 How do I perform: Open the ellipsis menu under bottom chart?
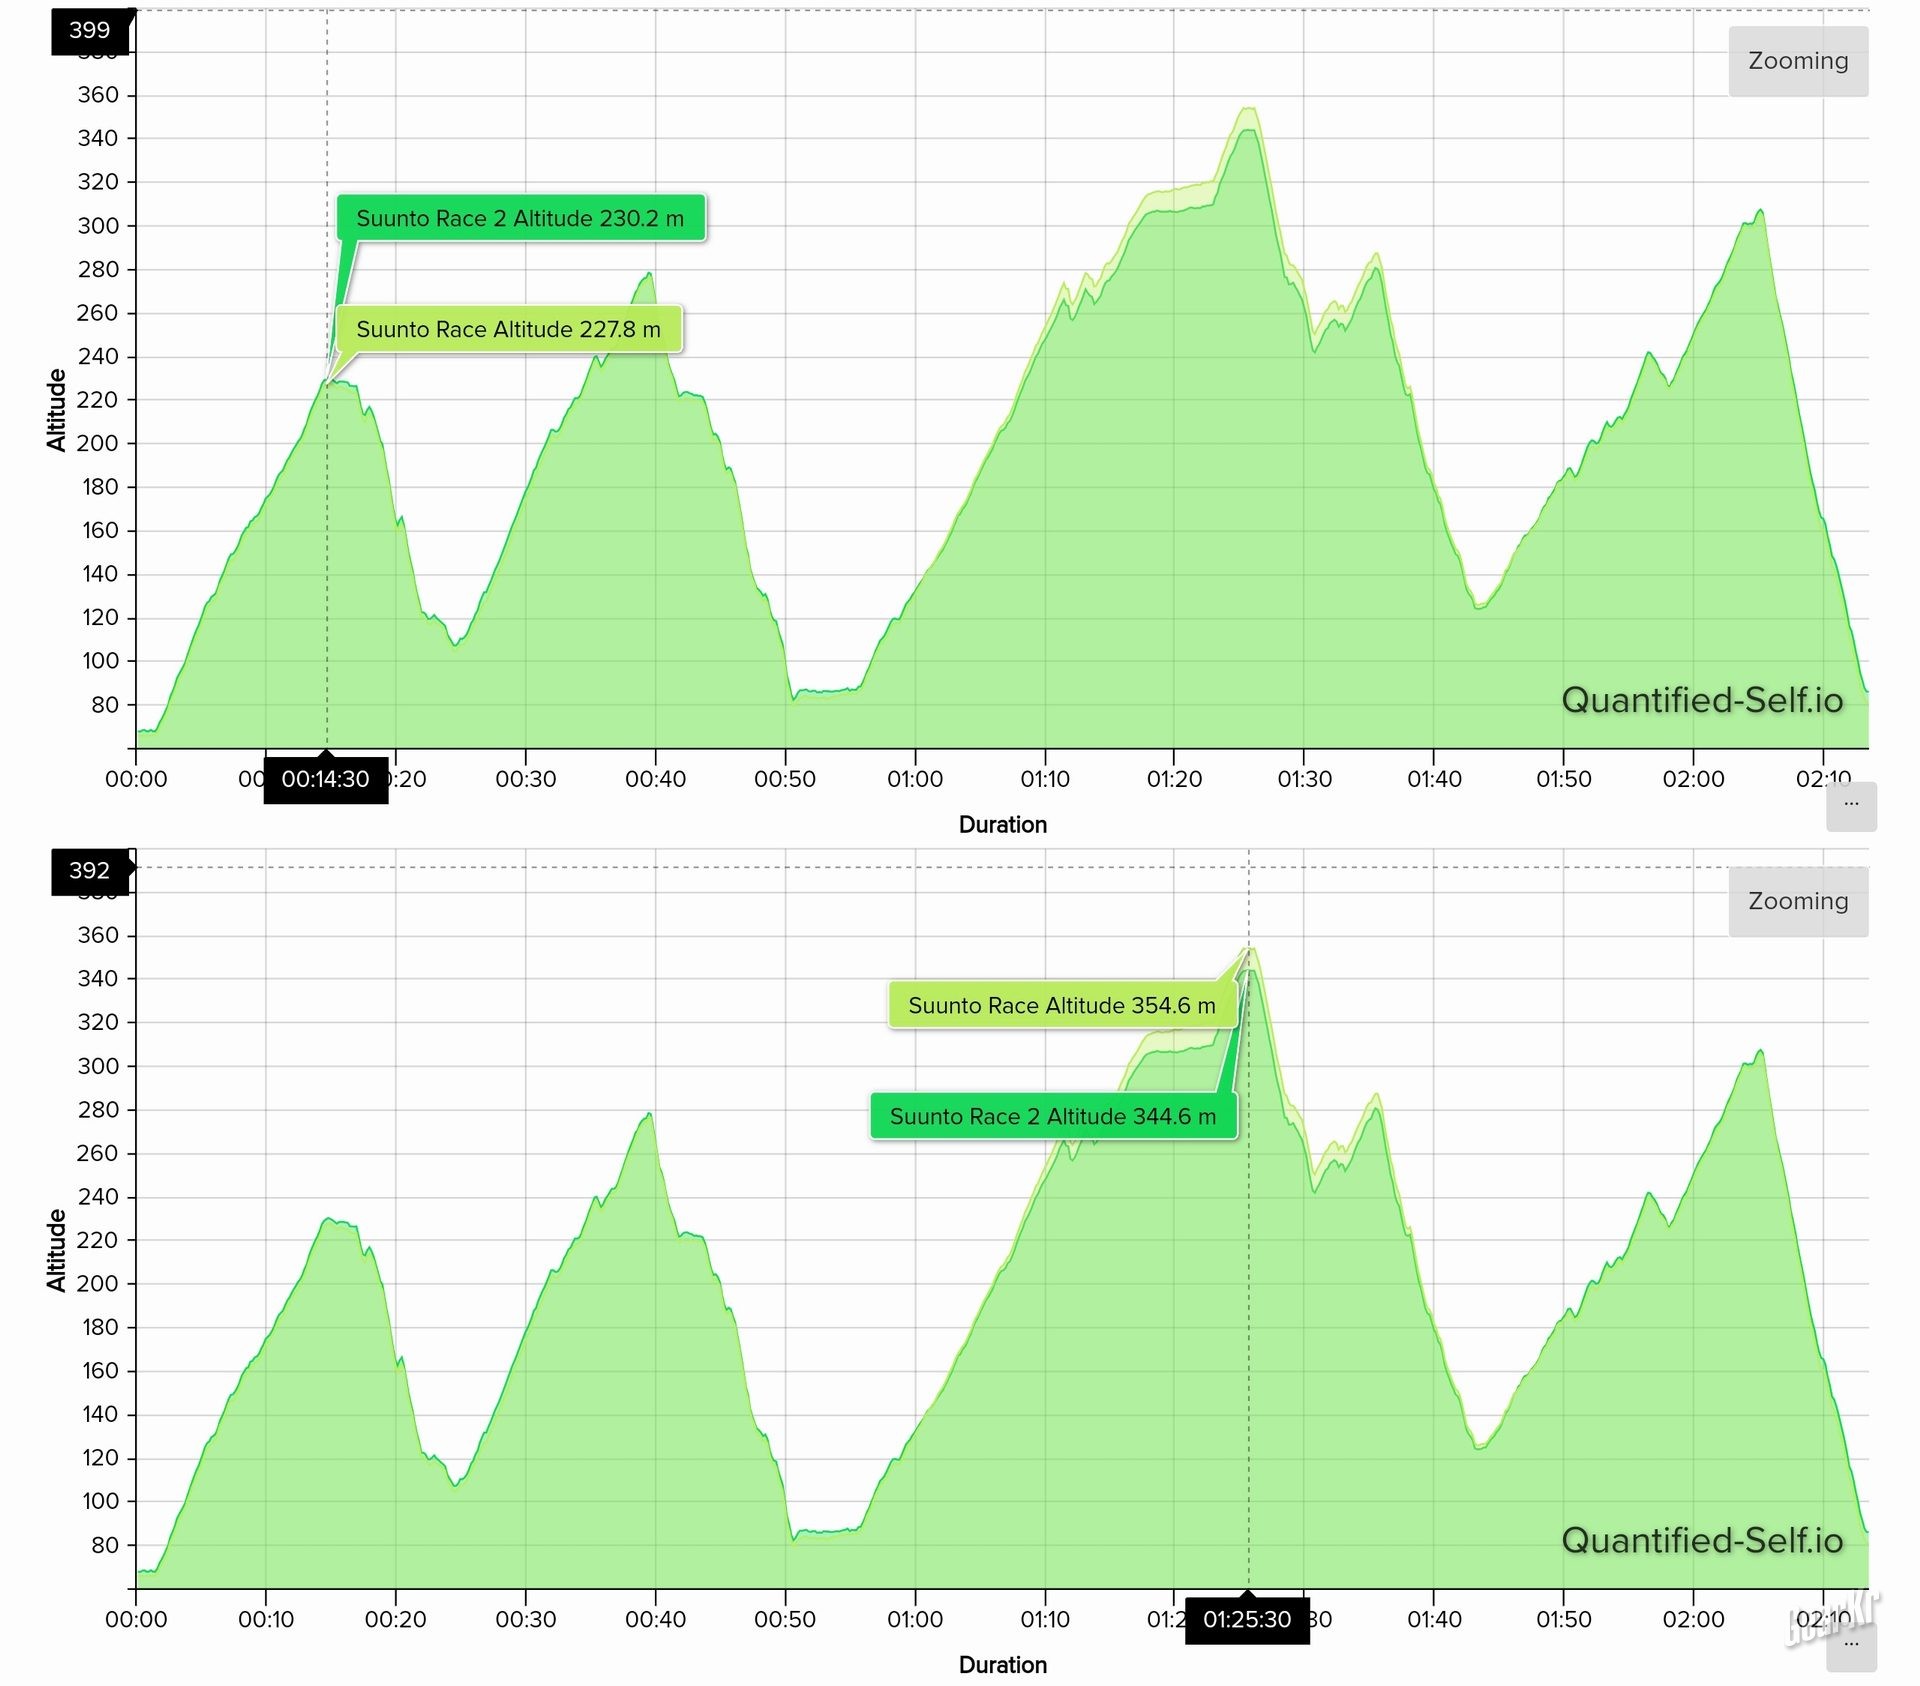(1850, 1646)
